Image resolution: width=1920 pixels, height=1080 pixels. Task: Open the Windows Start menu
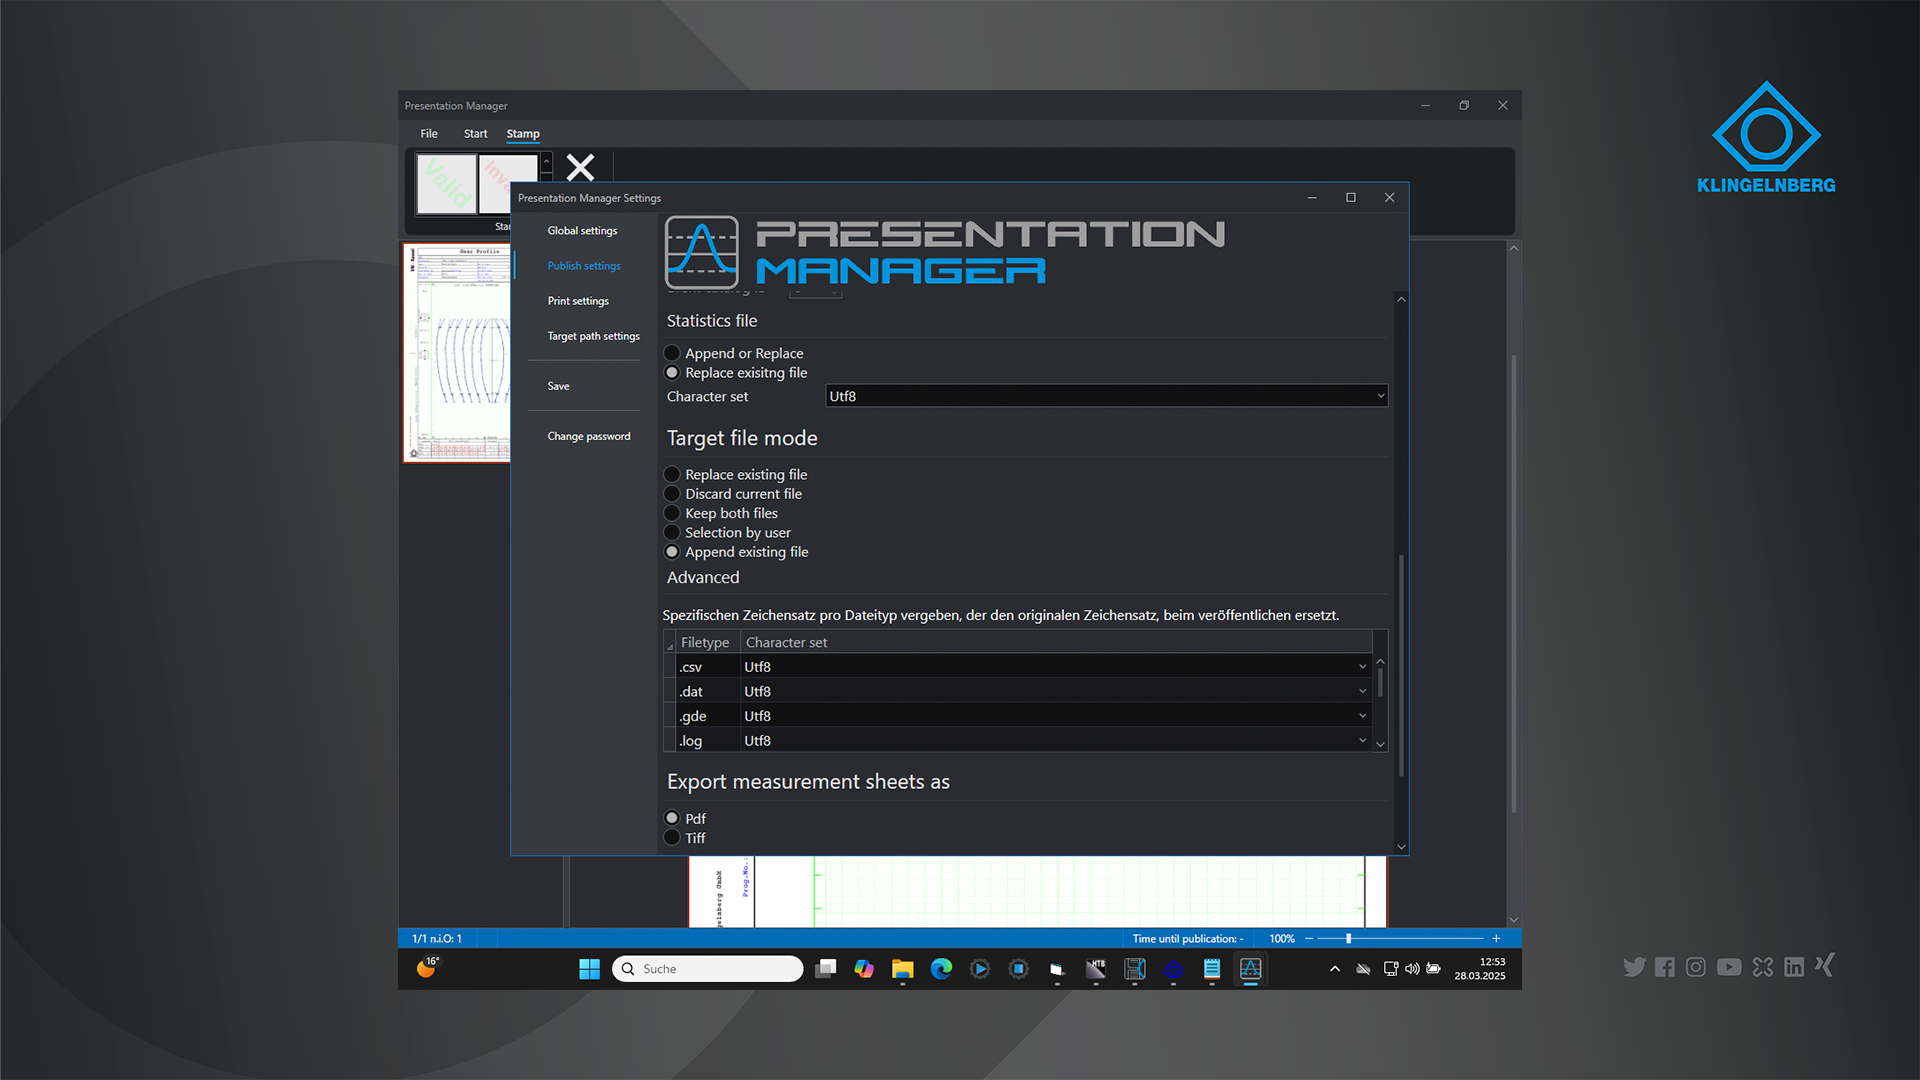589,968
